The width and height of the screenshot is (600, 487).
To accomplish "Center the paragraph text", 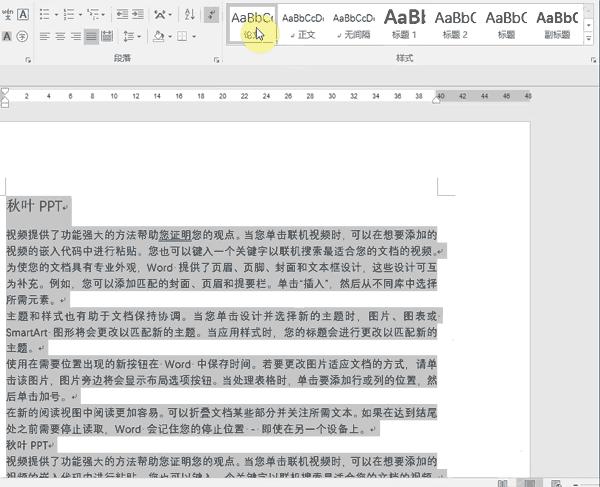I will 60,36.
